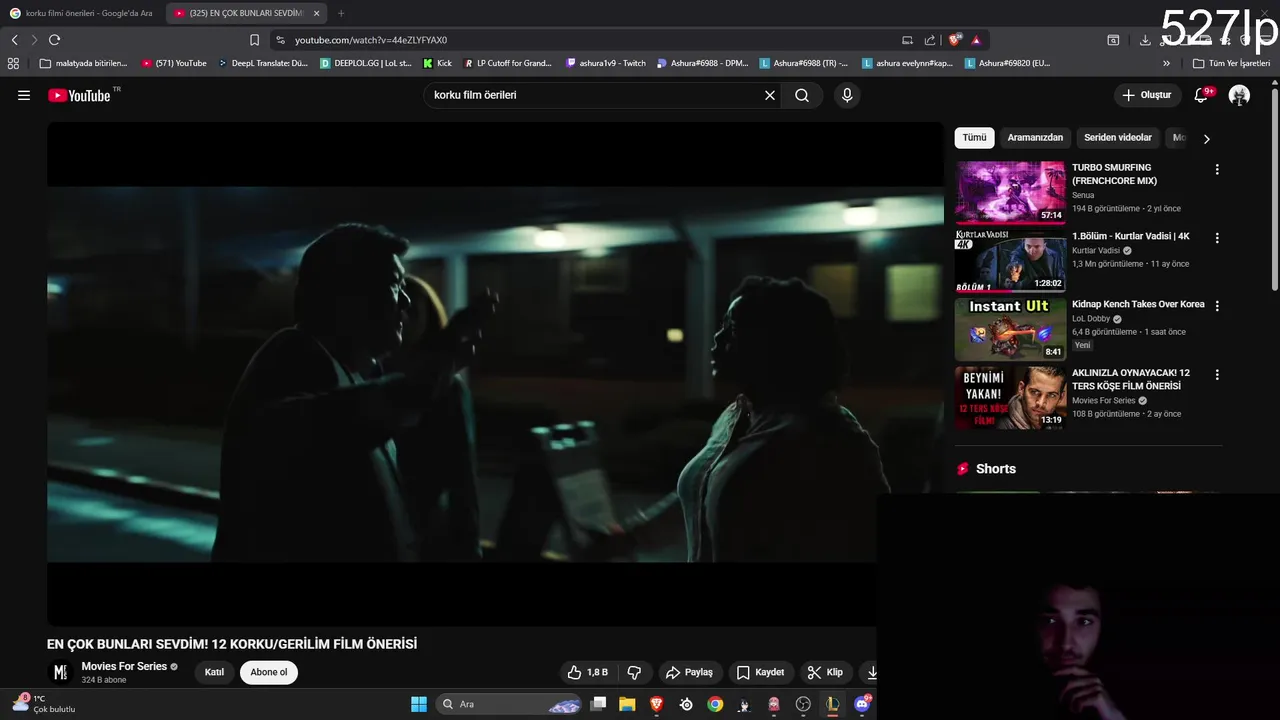
Task: Go back in browser history
Action: tap(14, 40)
